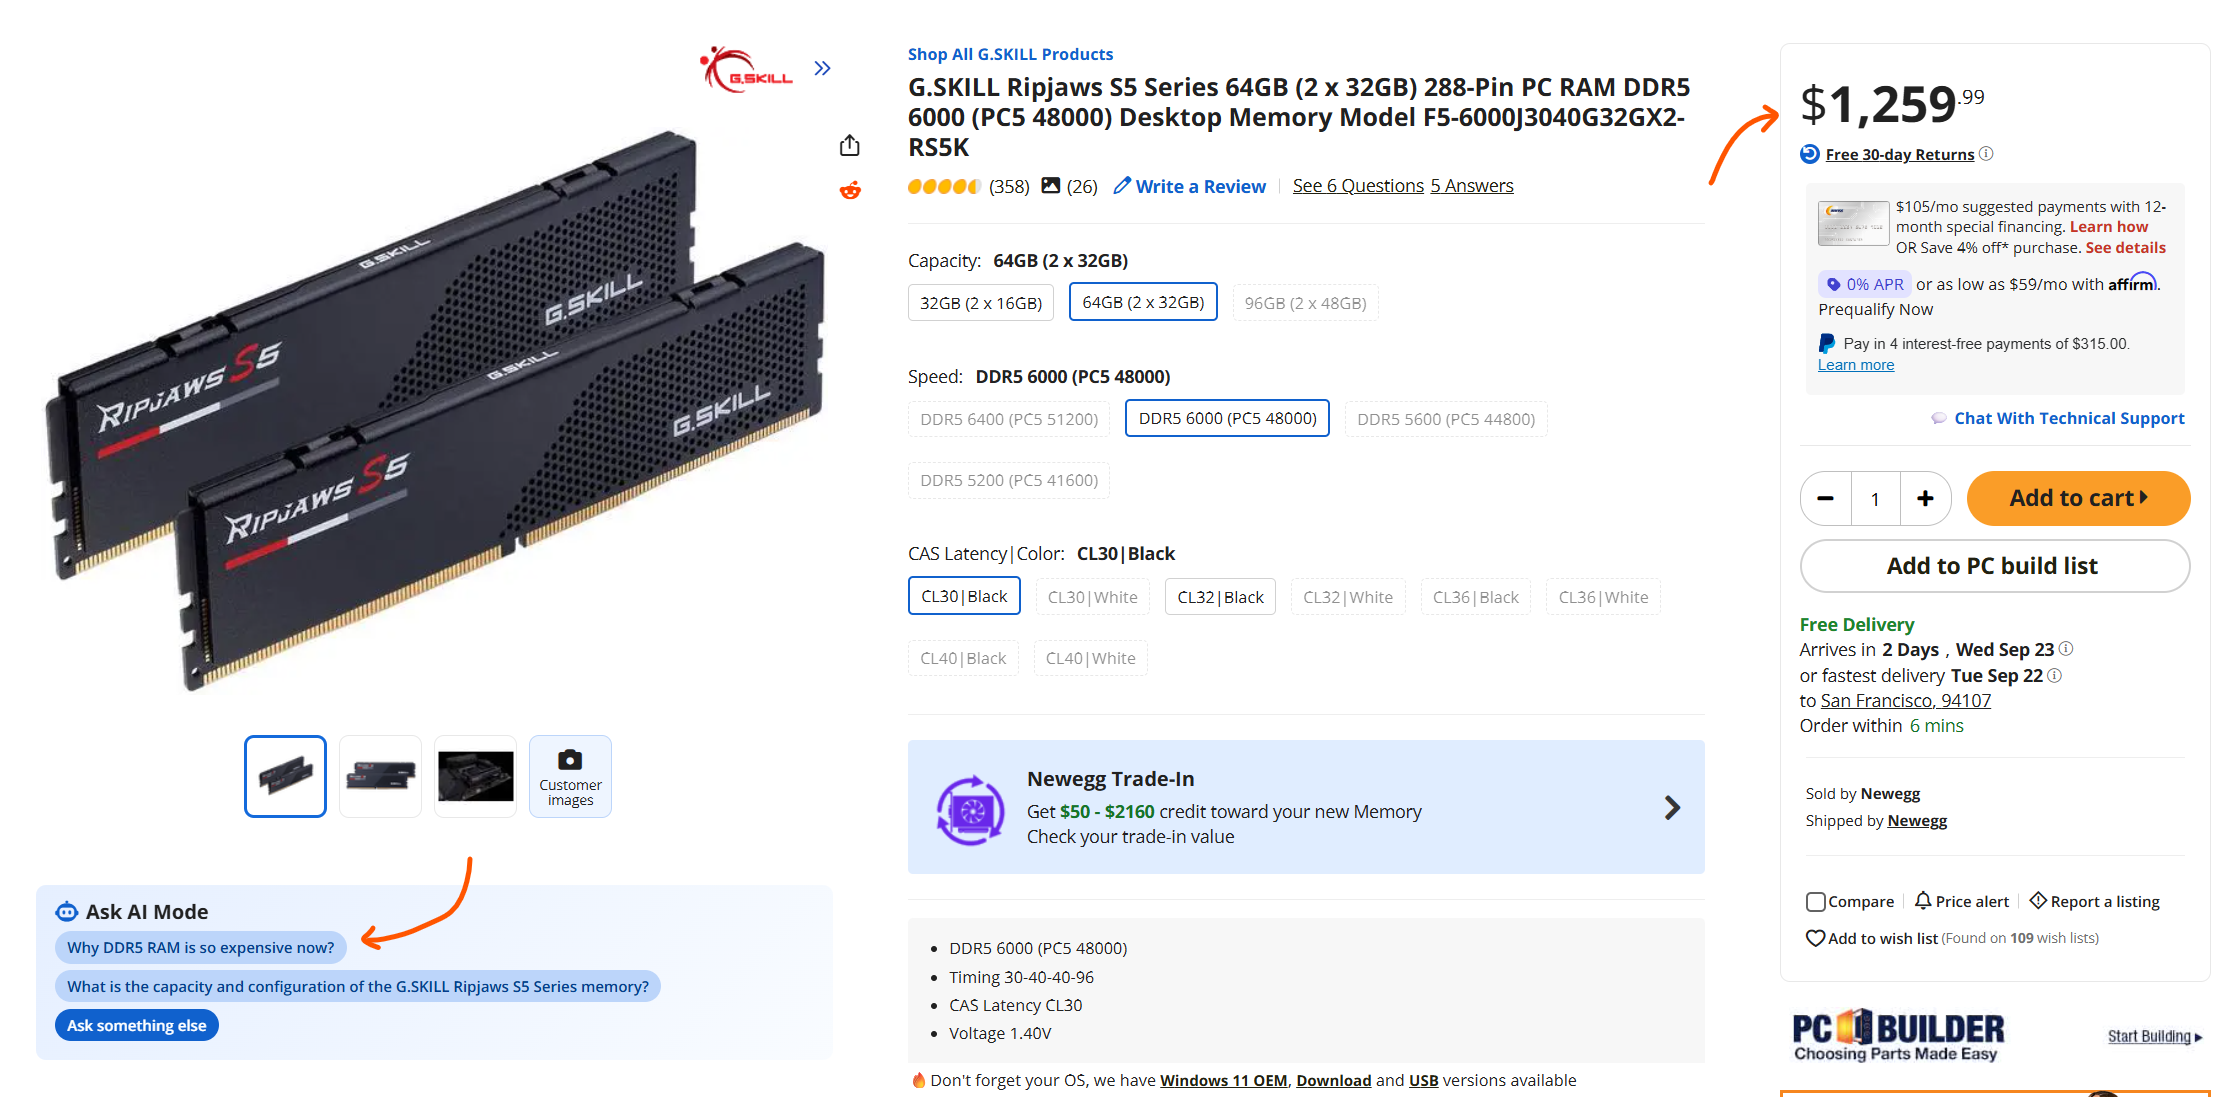Share product via Reddit icon

click(850, 189)
